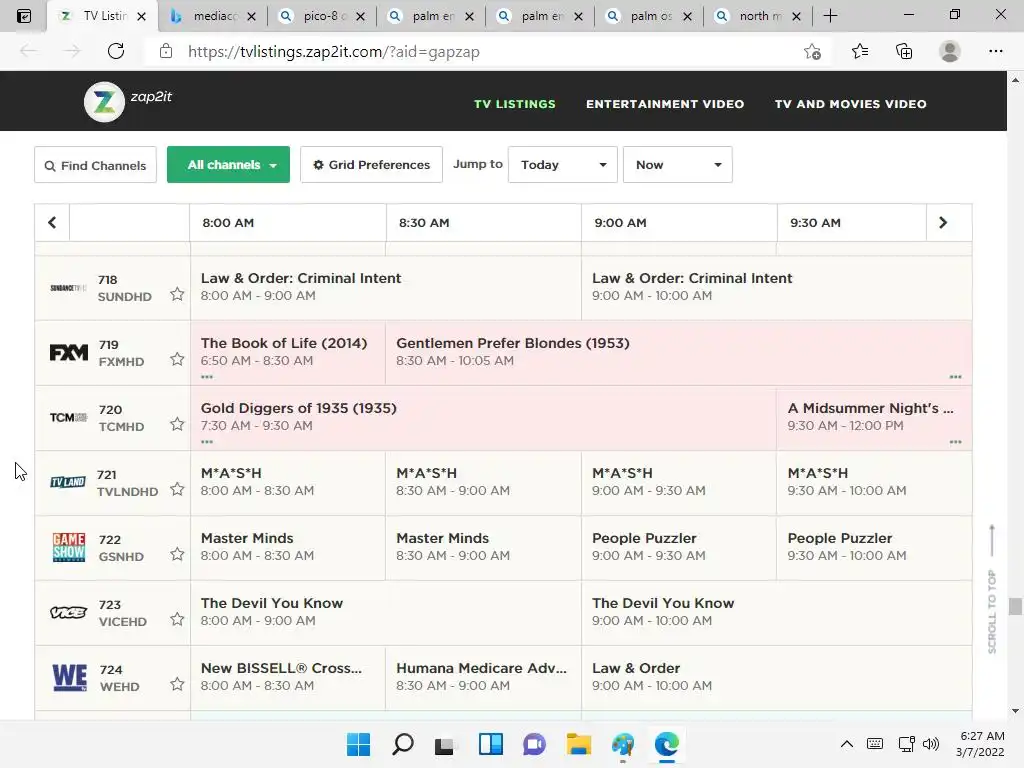Open Gentlemen Prefer Blondes (1953) listing
This screenshot has width=1024, height=768.
[x=513, y=344]
